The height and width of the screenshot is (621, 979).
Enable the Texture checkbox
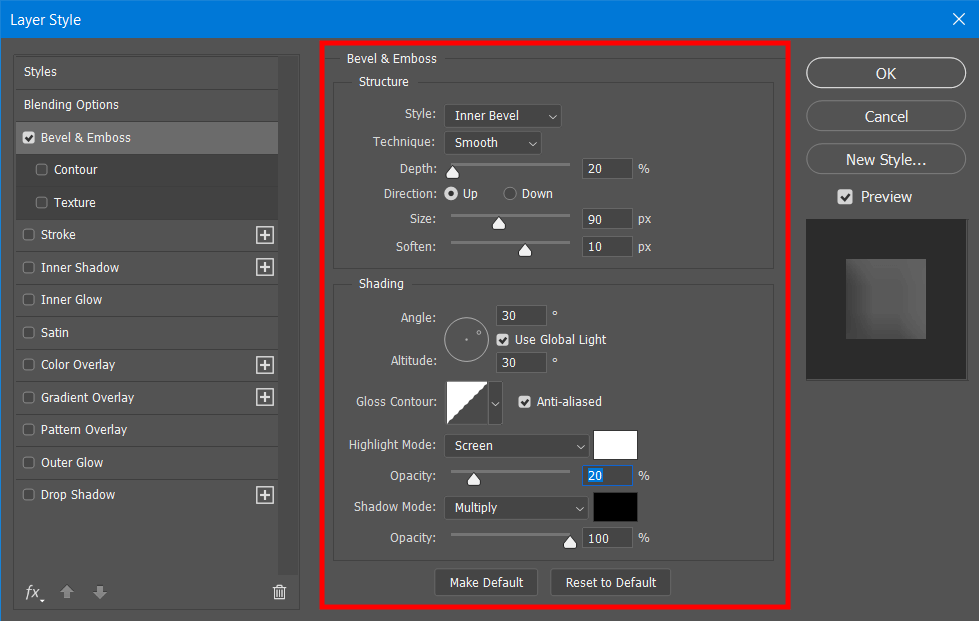coord(42,202)
